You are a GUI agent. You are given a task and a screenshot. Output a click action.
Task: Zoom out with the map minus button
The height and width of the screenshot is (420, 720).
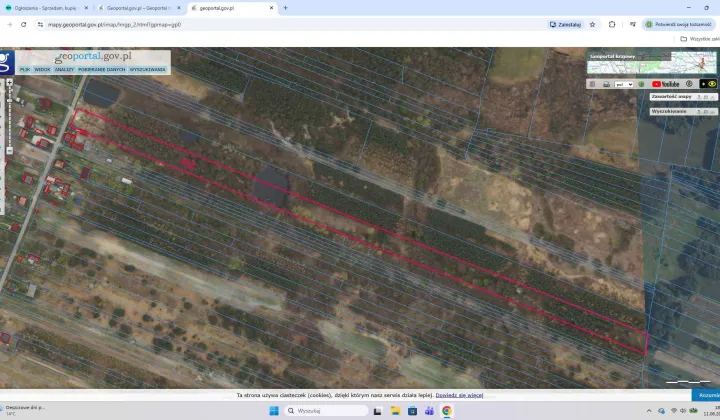[10, 150]
